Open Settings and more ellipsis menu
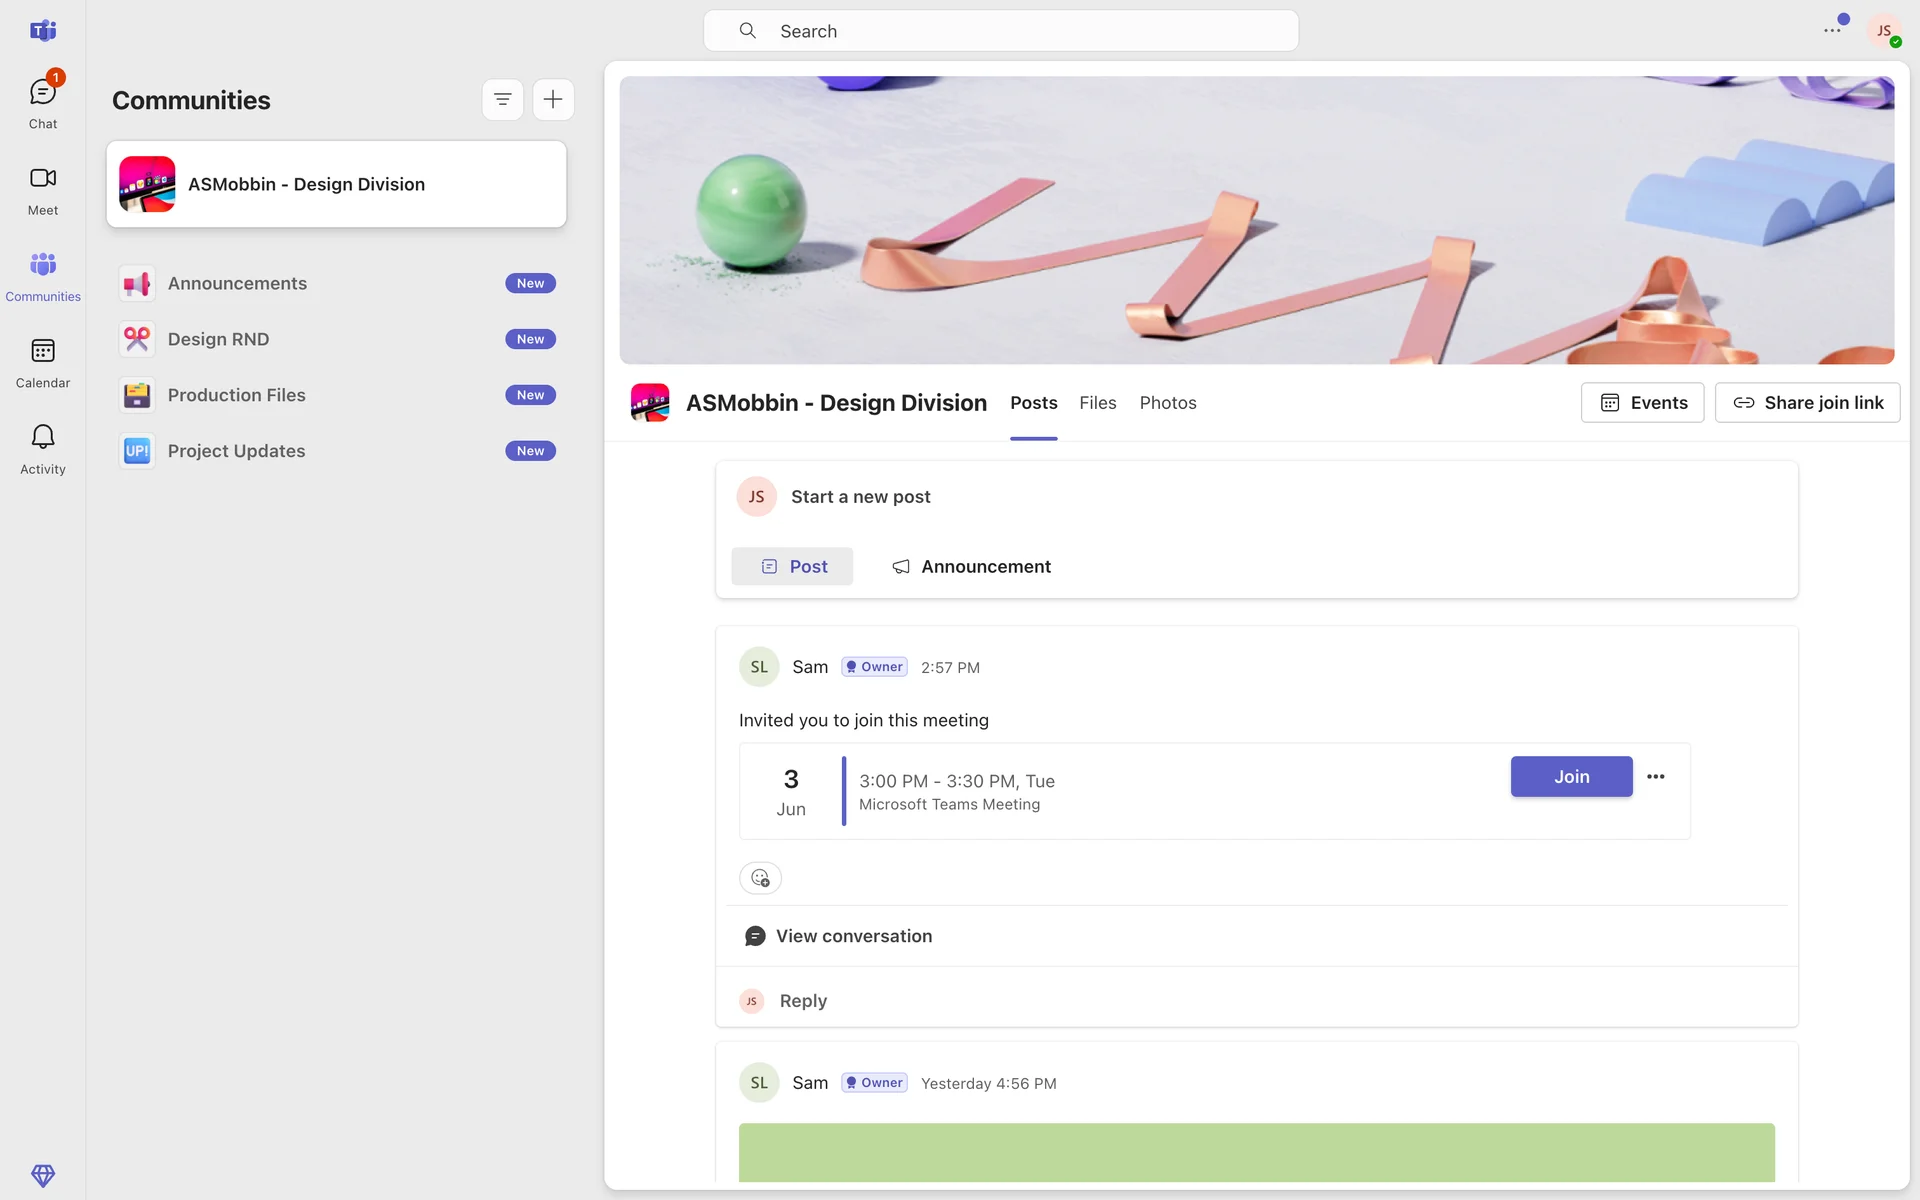Screen dimensions: 1920x1200 point(1832,31)
